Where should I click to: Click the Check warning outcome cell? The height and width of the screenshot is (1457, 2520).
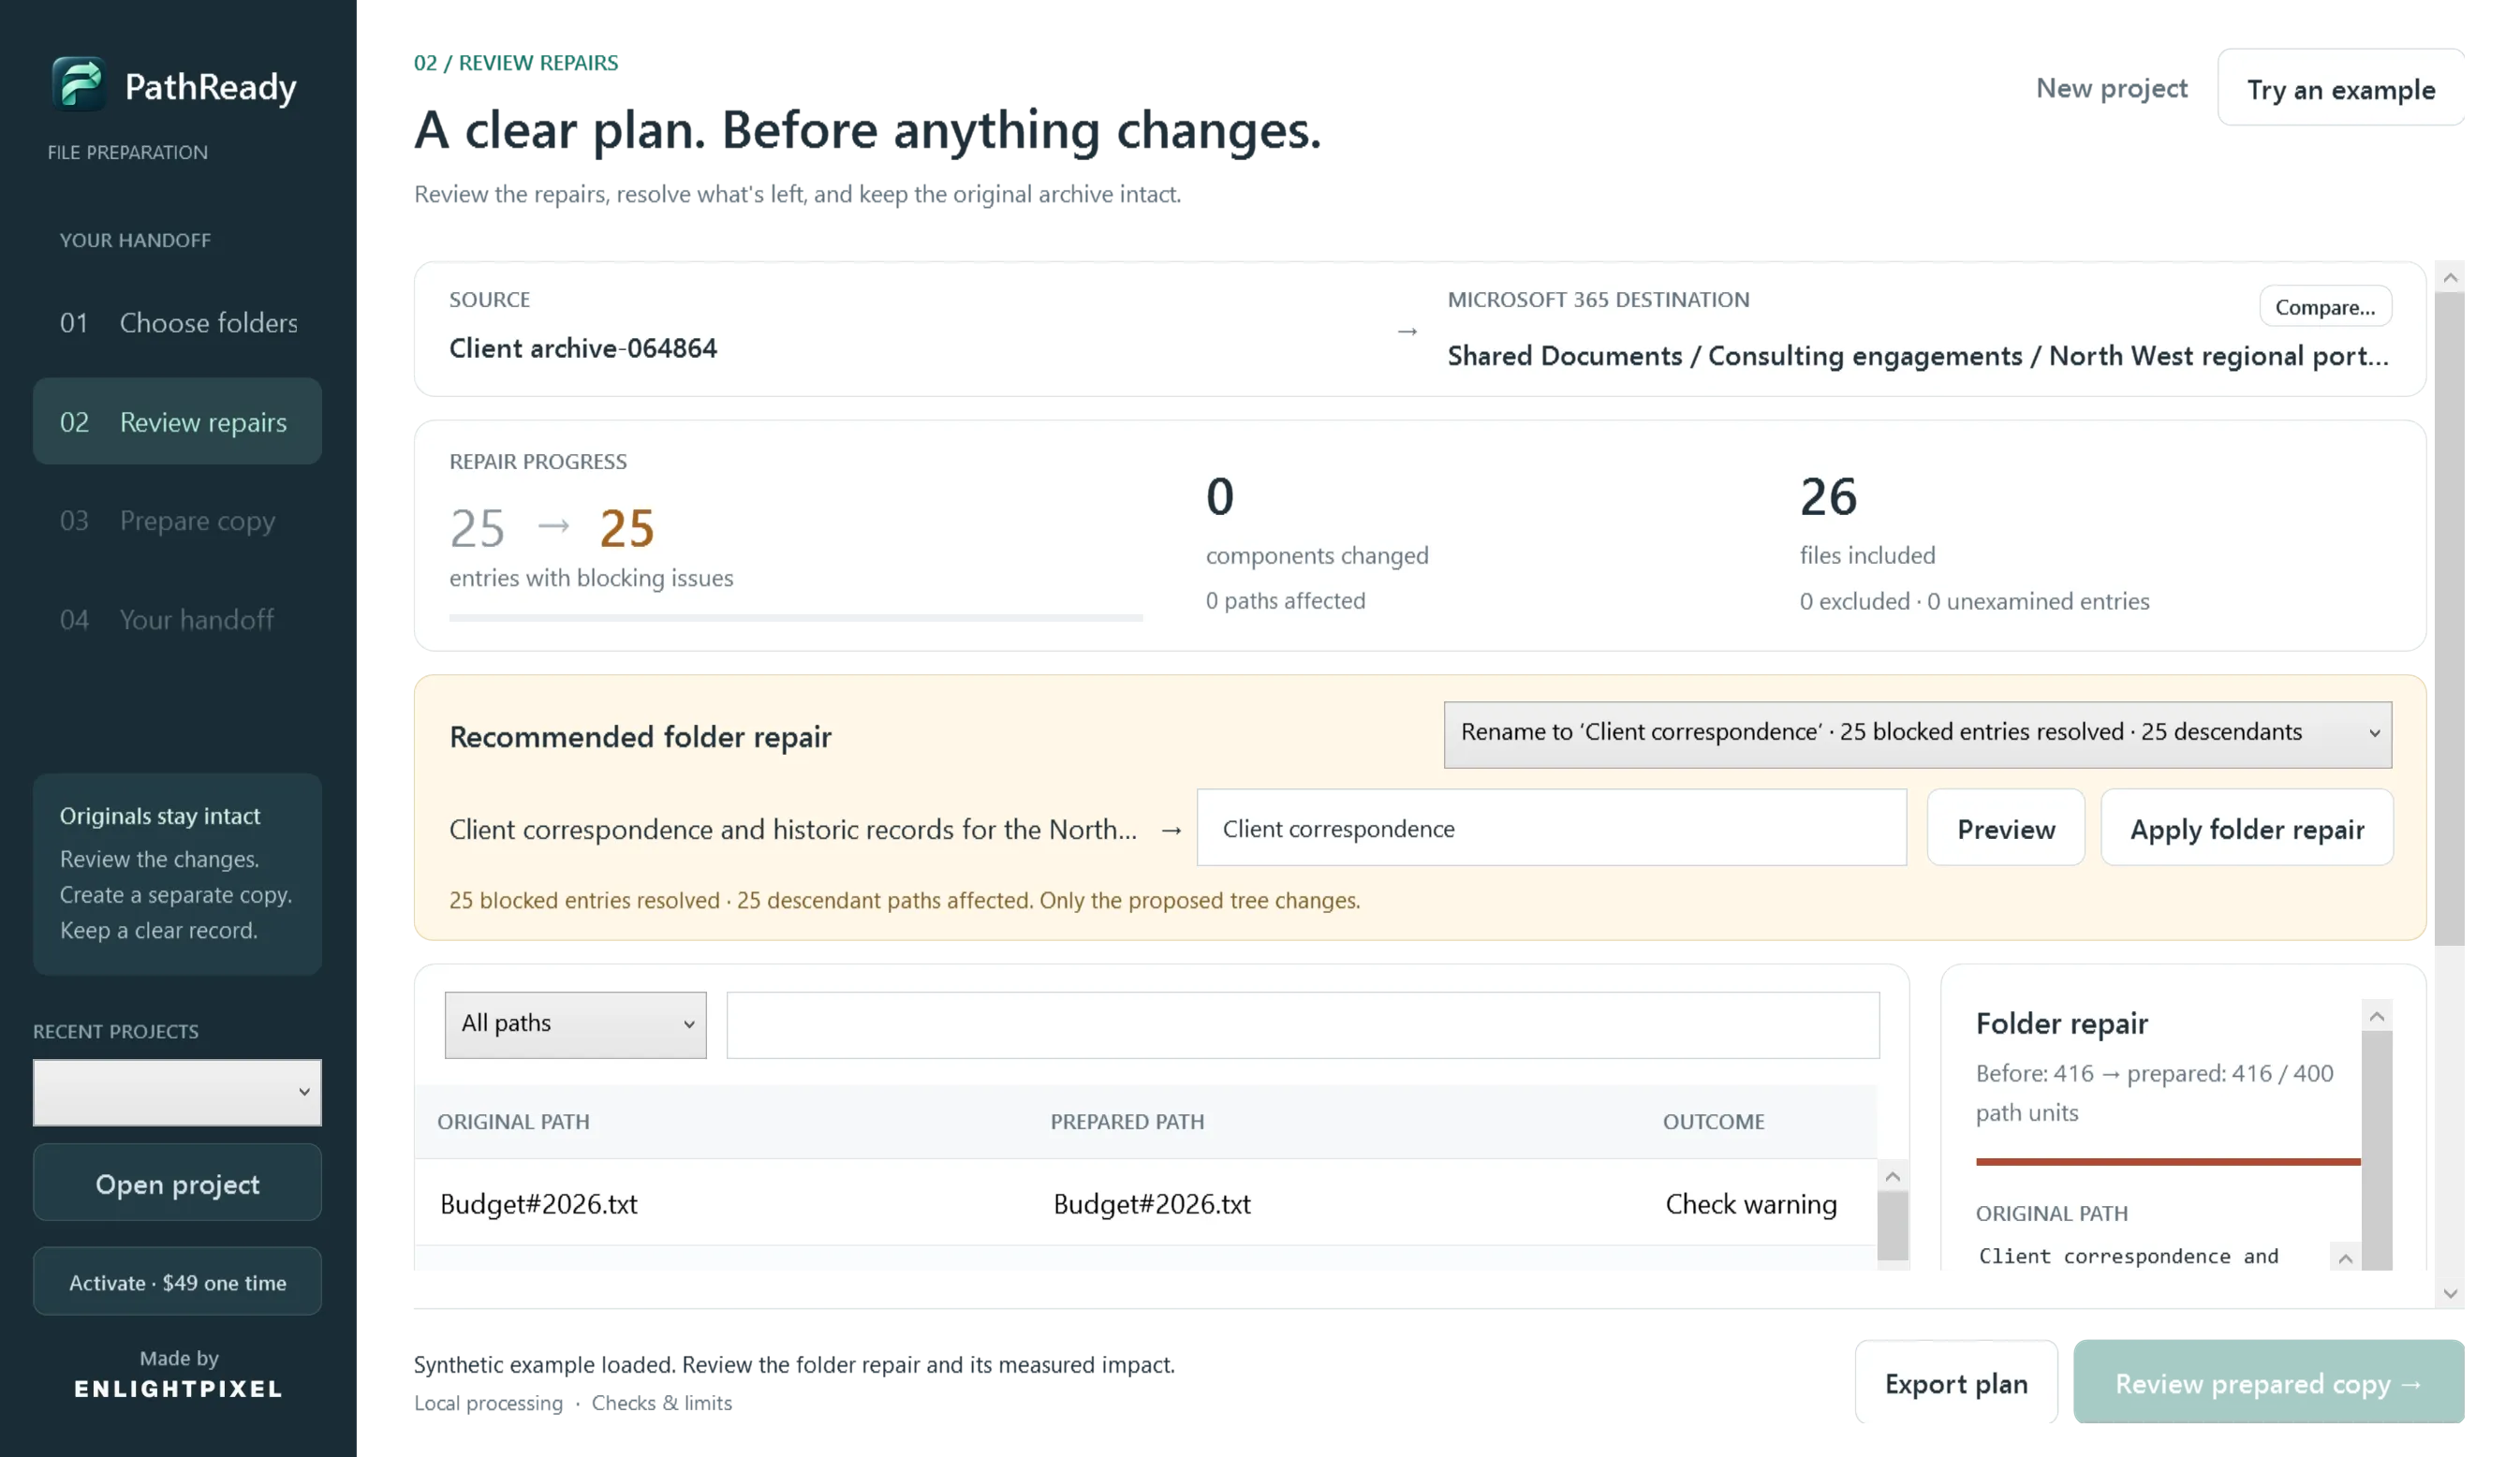pos(1751,1203)
